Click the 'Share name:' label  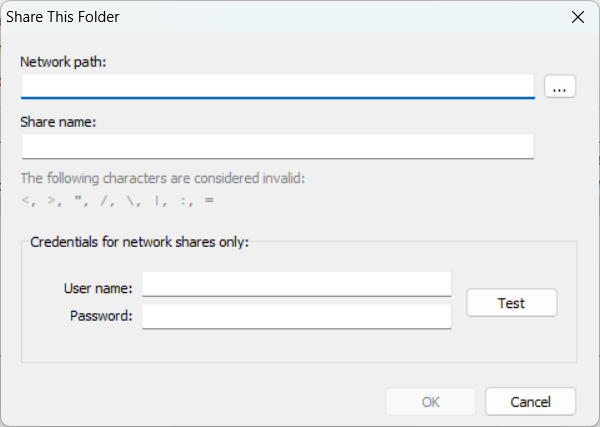tap(57, 122)
